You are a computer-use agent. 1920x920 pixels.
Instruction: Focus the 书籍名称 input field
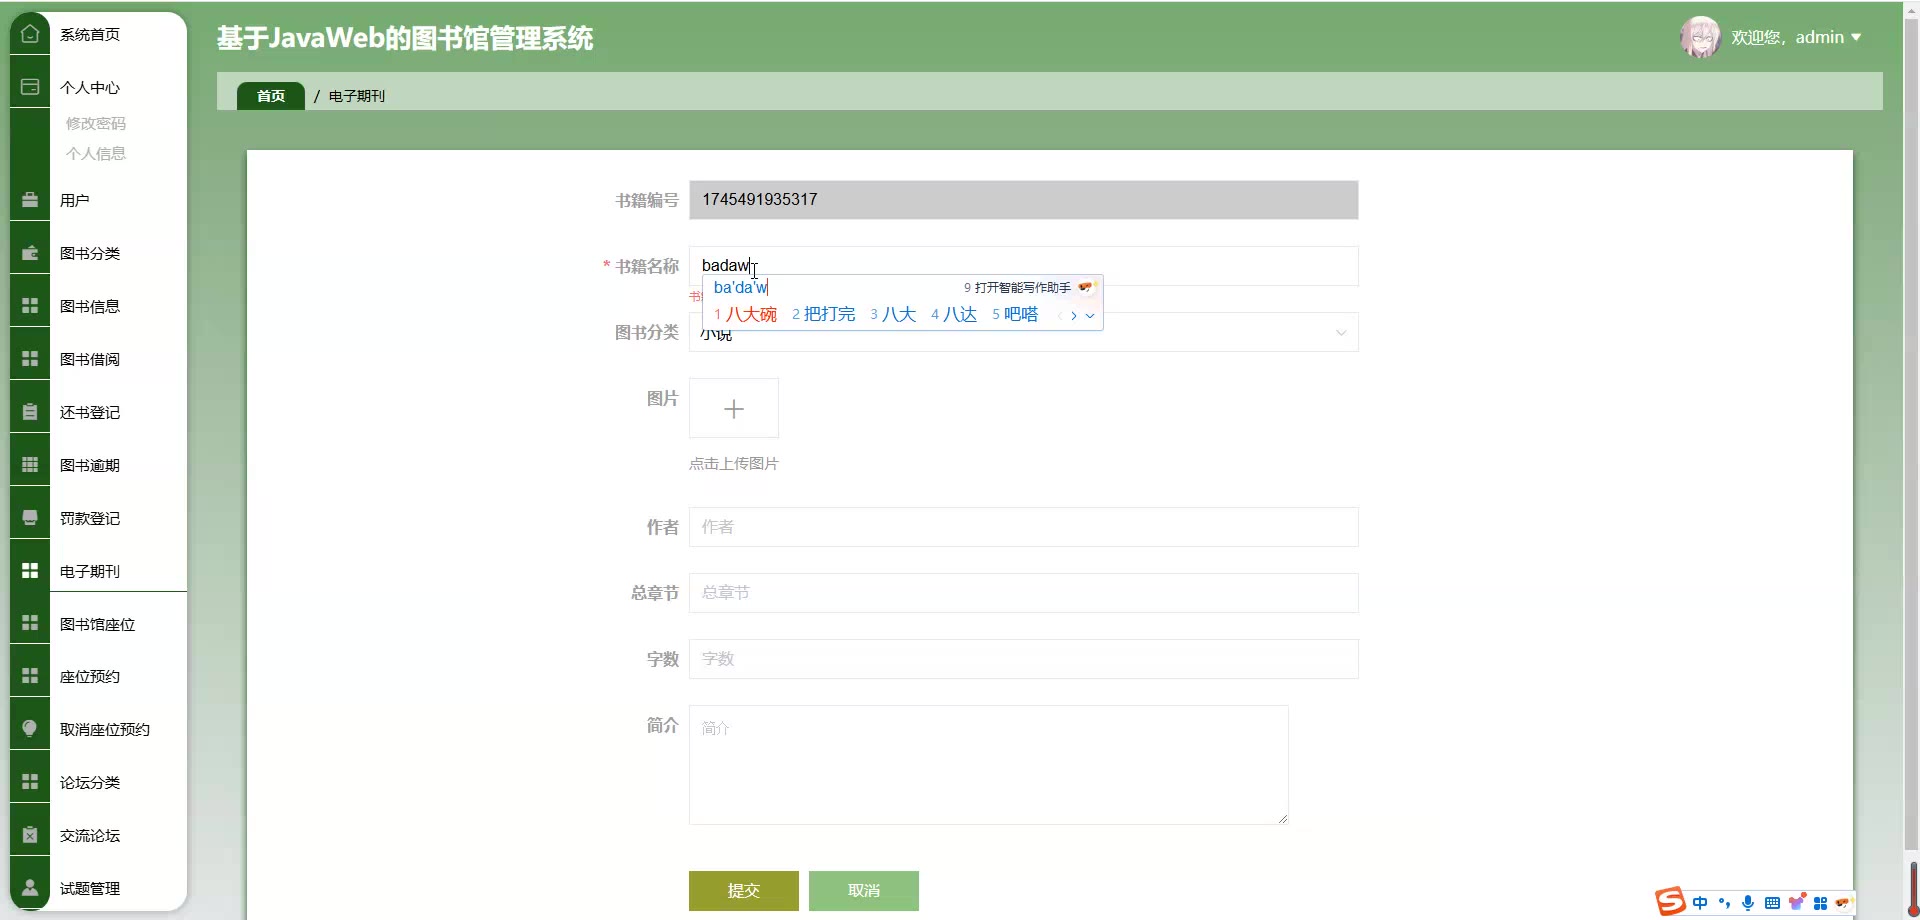point(1023,266)
